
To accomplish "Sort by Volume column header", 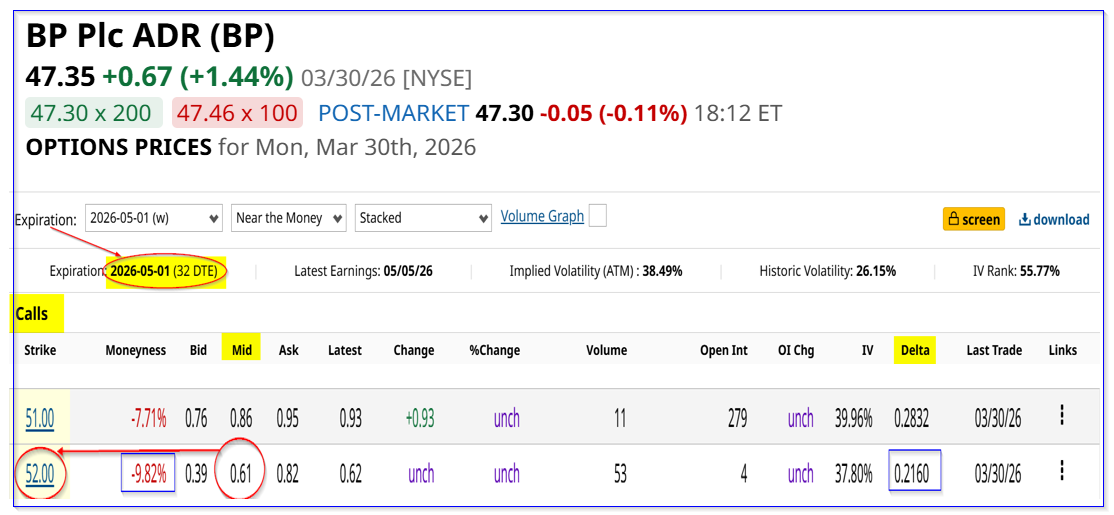I will tap(606, 350).
